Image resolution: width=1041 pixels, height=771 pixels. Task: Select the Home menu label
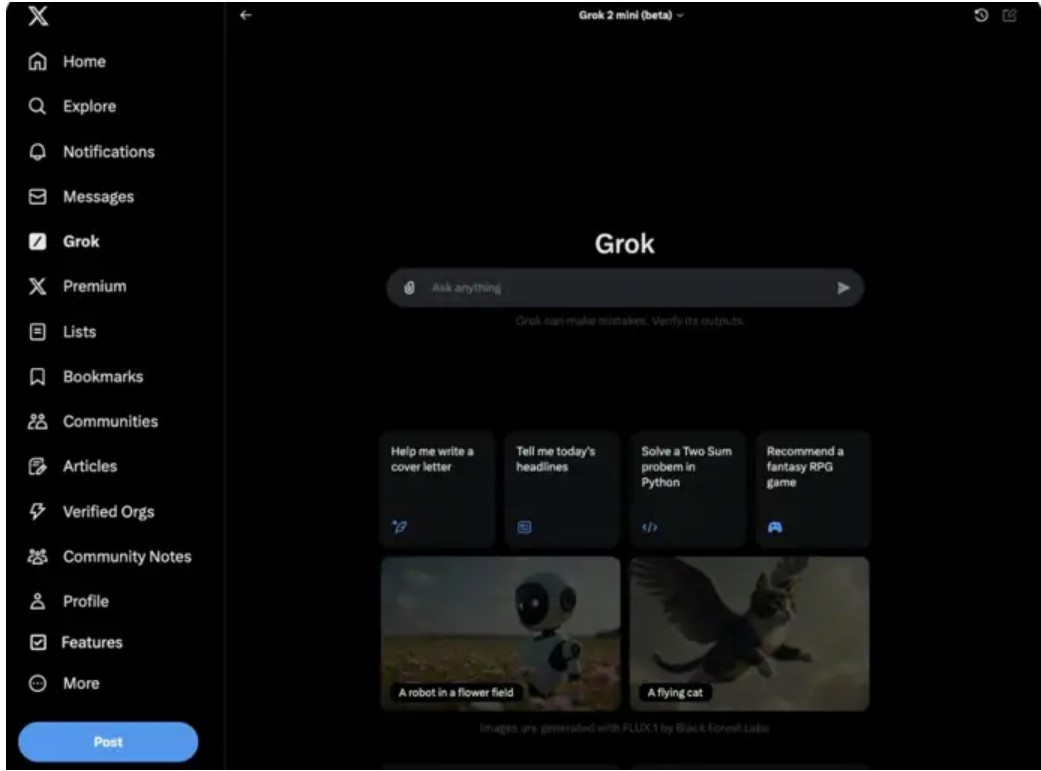(x=84, y=61)
